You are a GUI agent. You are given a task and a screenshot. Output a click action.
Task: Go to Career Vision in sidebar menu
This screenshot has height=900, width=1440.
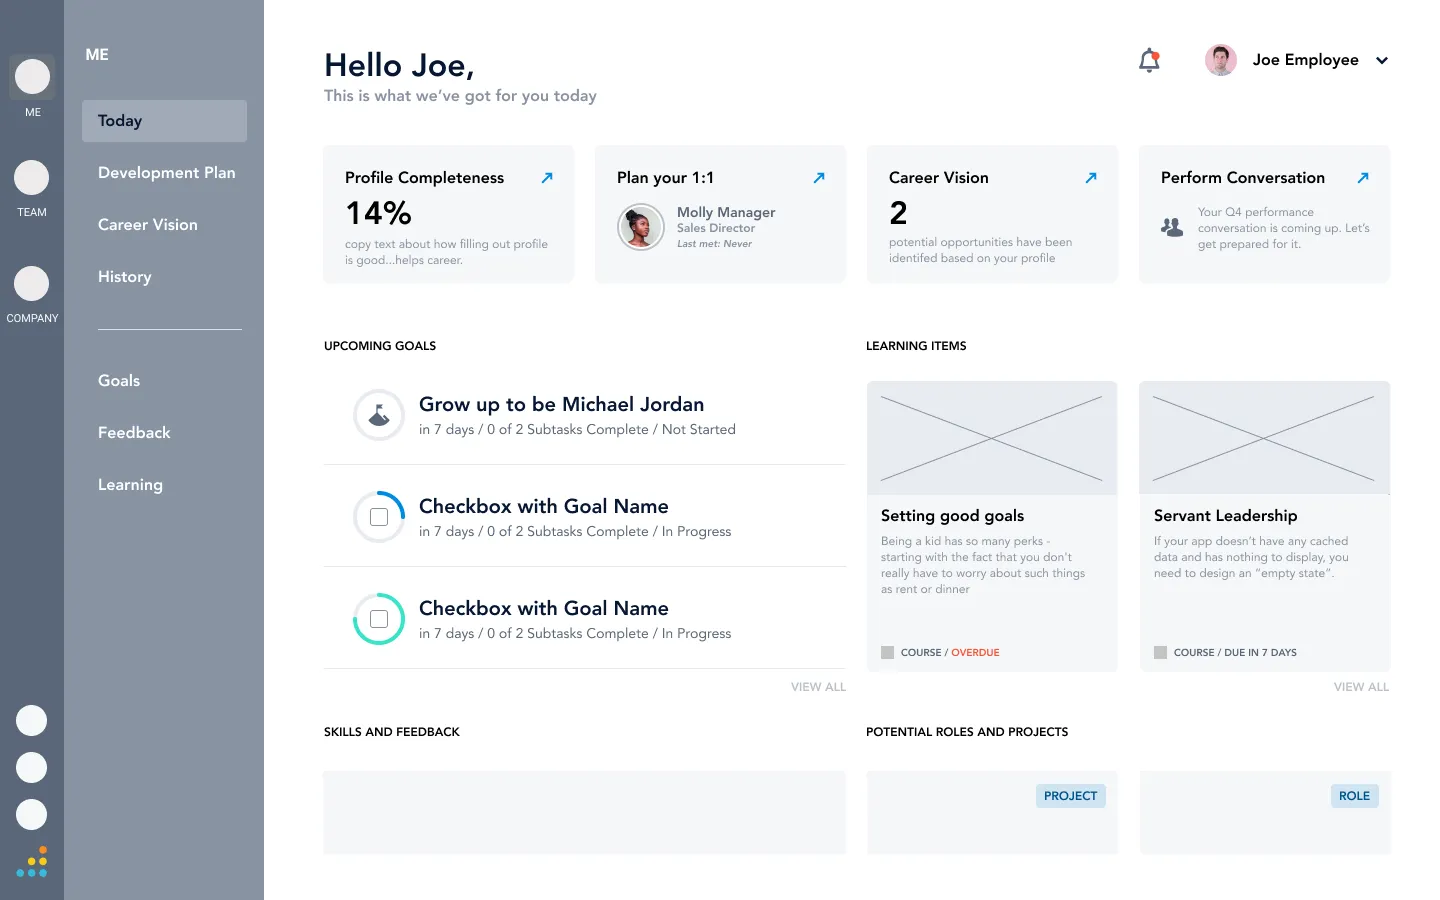pyautogui.click(x=148, y=225)
